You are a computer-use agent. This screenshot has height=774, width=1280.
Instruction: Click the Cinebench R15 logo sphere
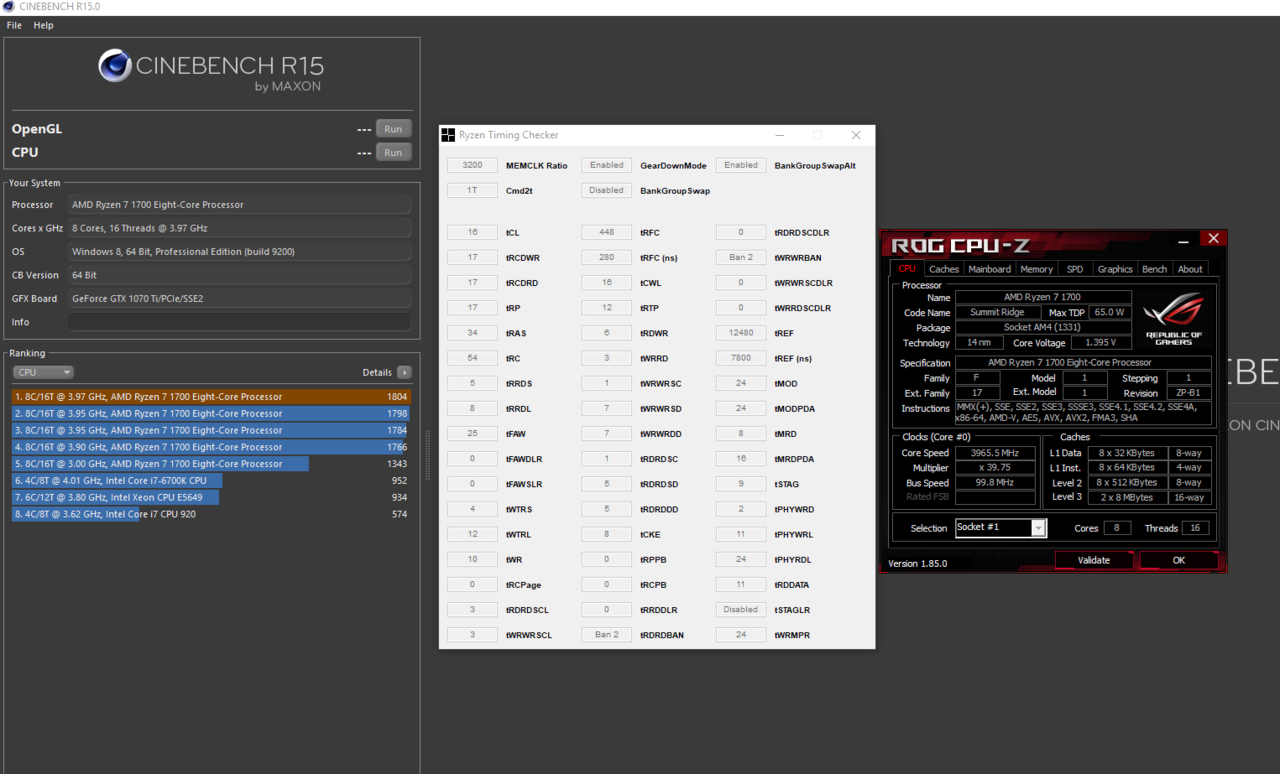[115, 66]
